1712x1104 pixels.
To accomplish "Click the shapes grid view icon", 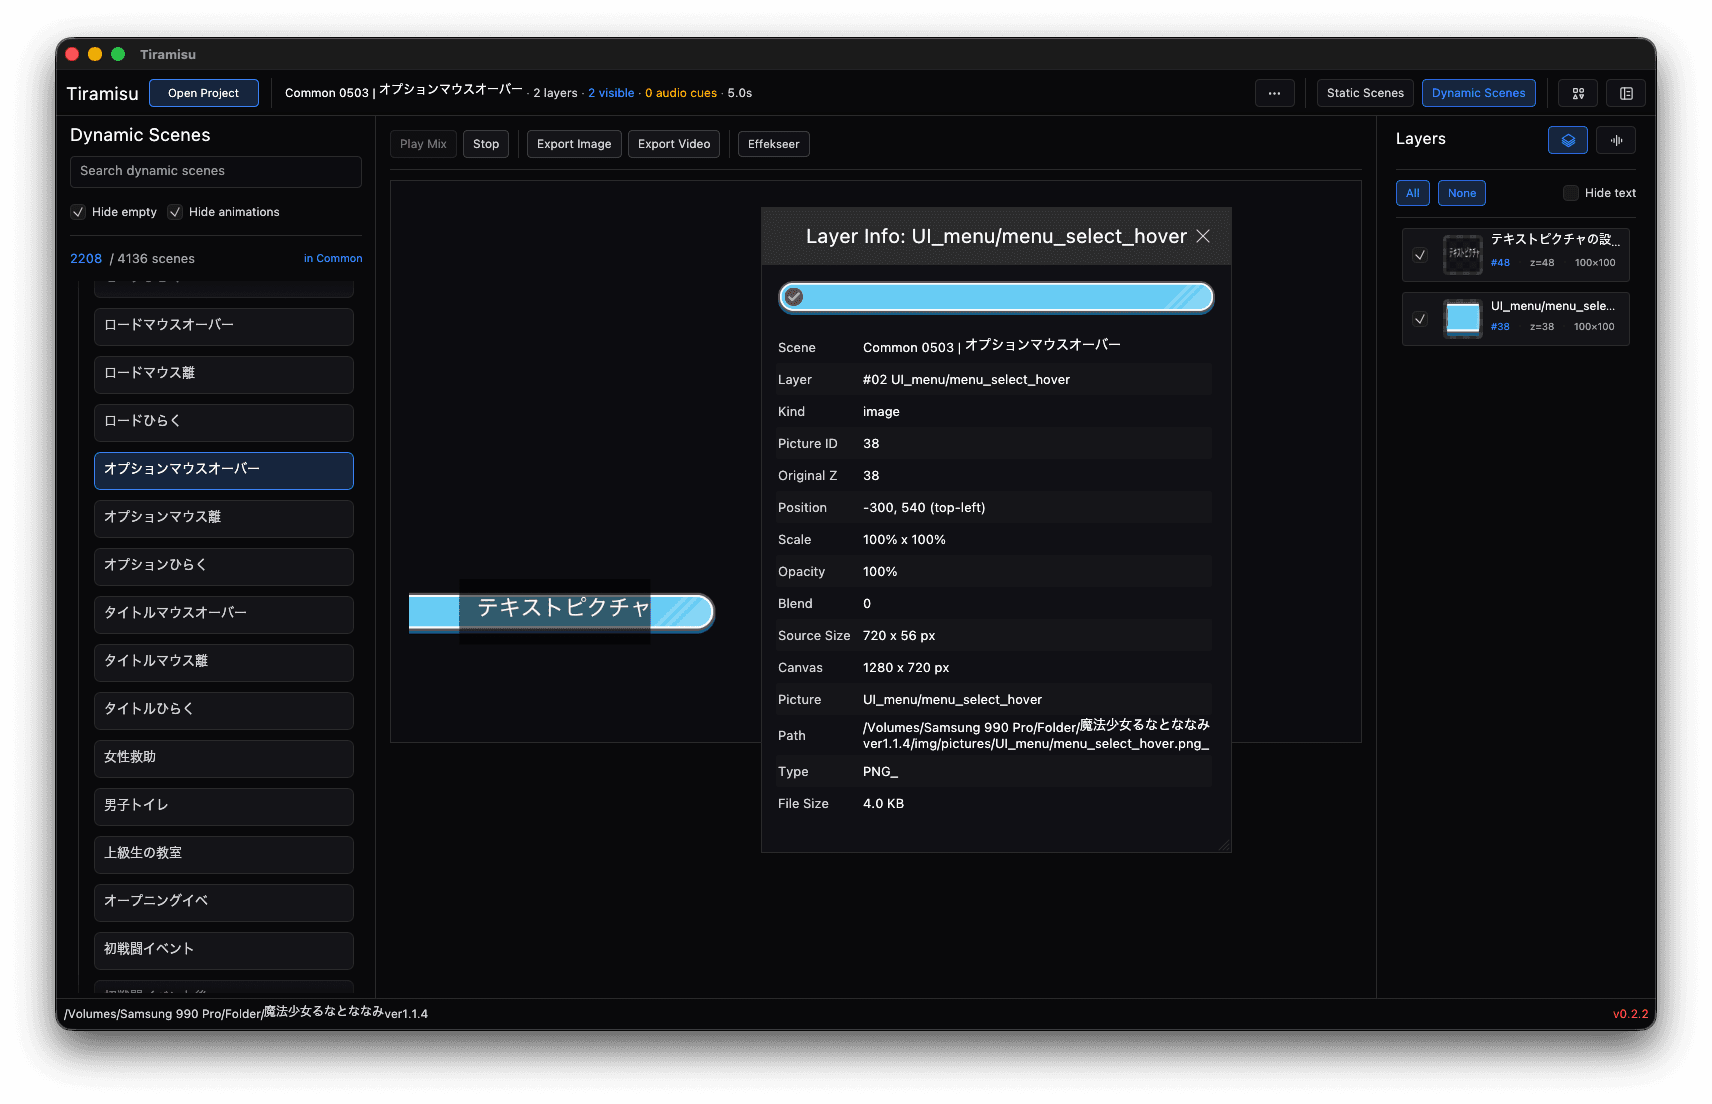I will coord(1578,93).
